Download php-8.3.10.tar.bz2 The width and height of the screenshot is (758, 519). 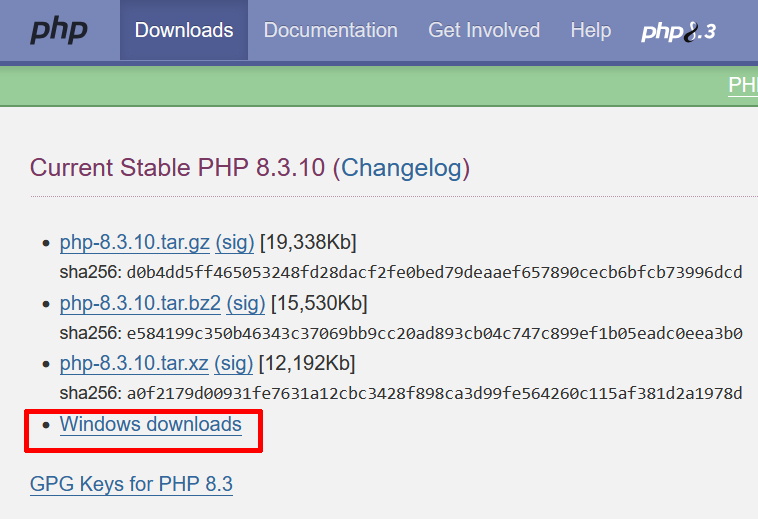[x=140, y=303]
